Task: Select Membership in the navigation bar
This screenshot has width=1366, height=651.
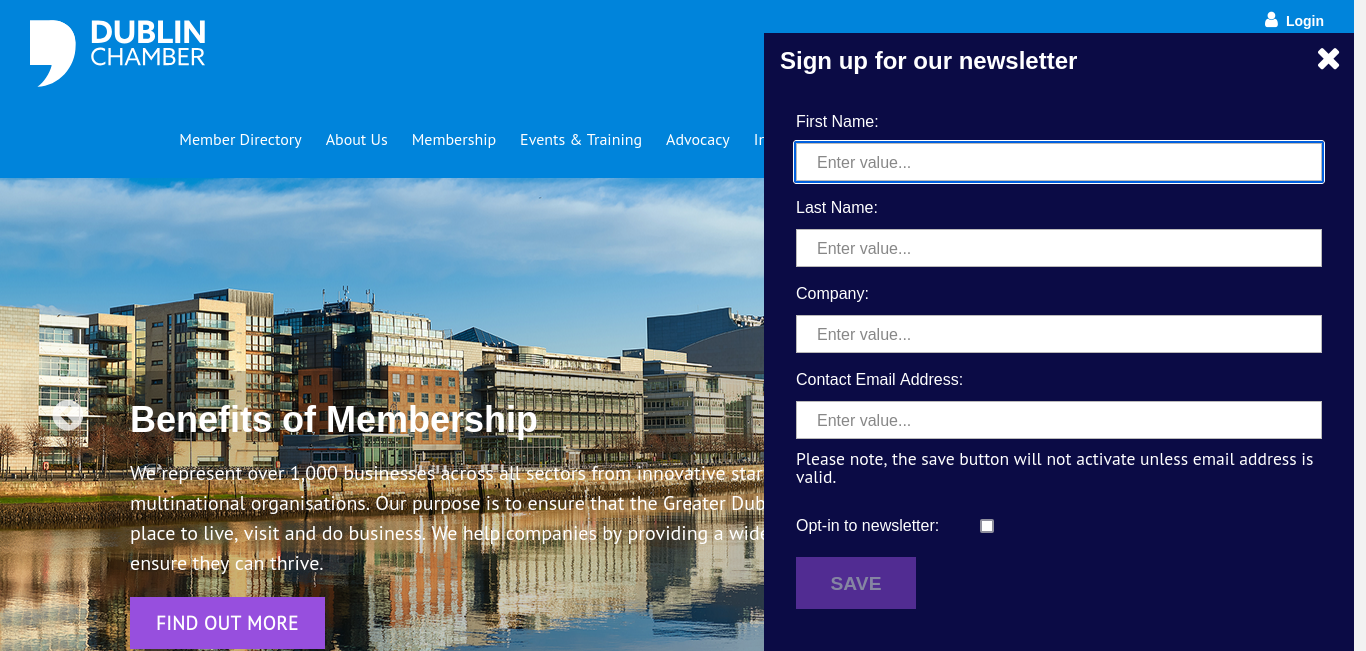Action: tap(454, 140)
